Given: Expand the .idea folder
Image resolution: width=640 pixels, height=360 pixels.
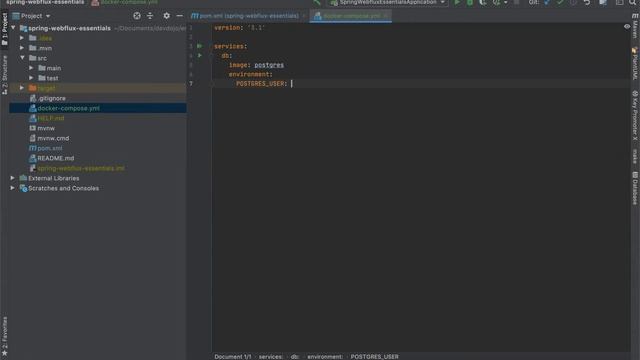Looking at the screenshot, I should click(x=22, y=38).
